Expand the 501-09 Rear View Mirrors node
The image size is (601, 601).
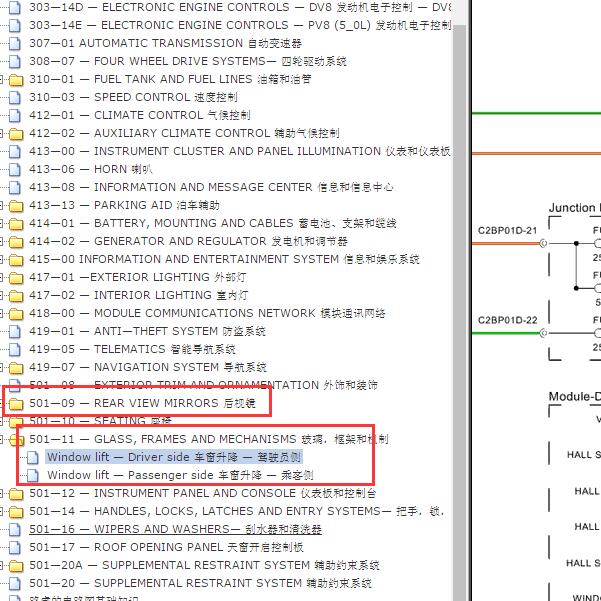coord(2,404)
